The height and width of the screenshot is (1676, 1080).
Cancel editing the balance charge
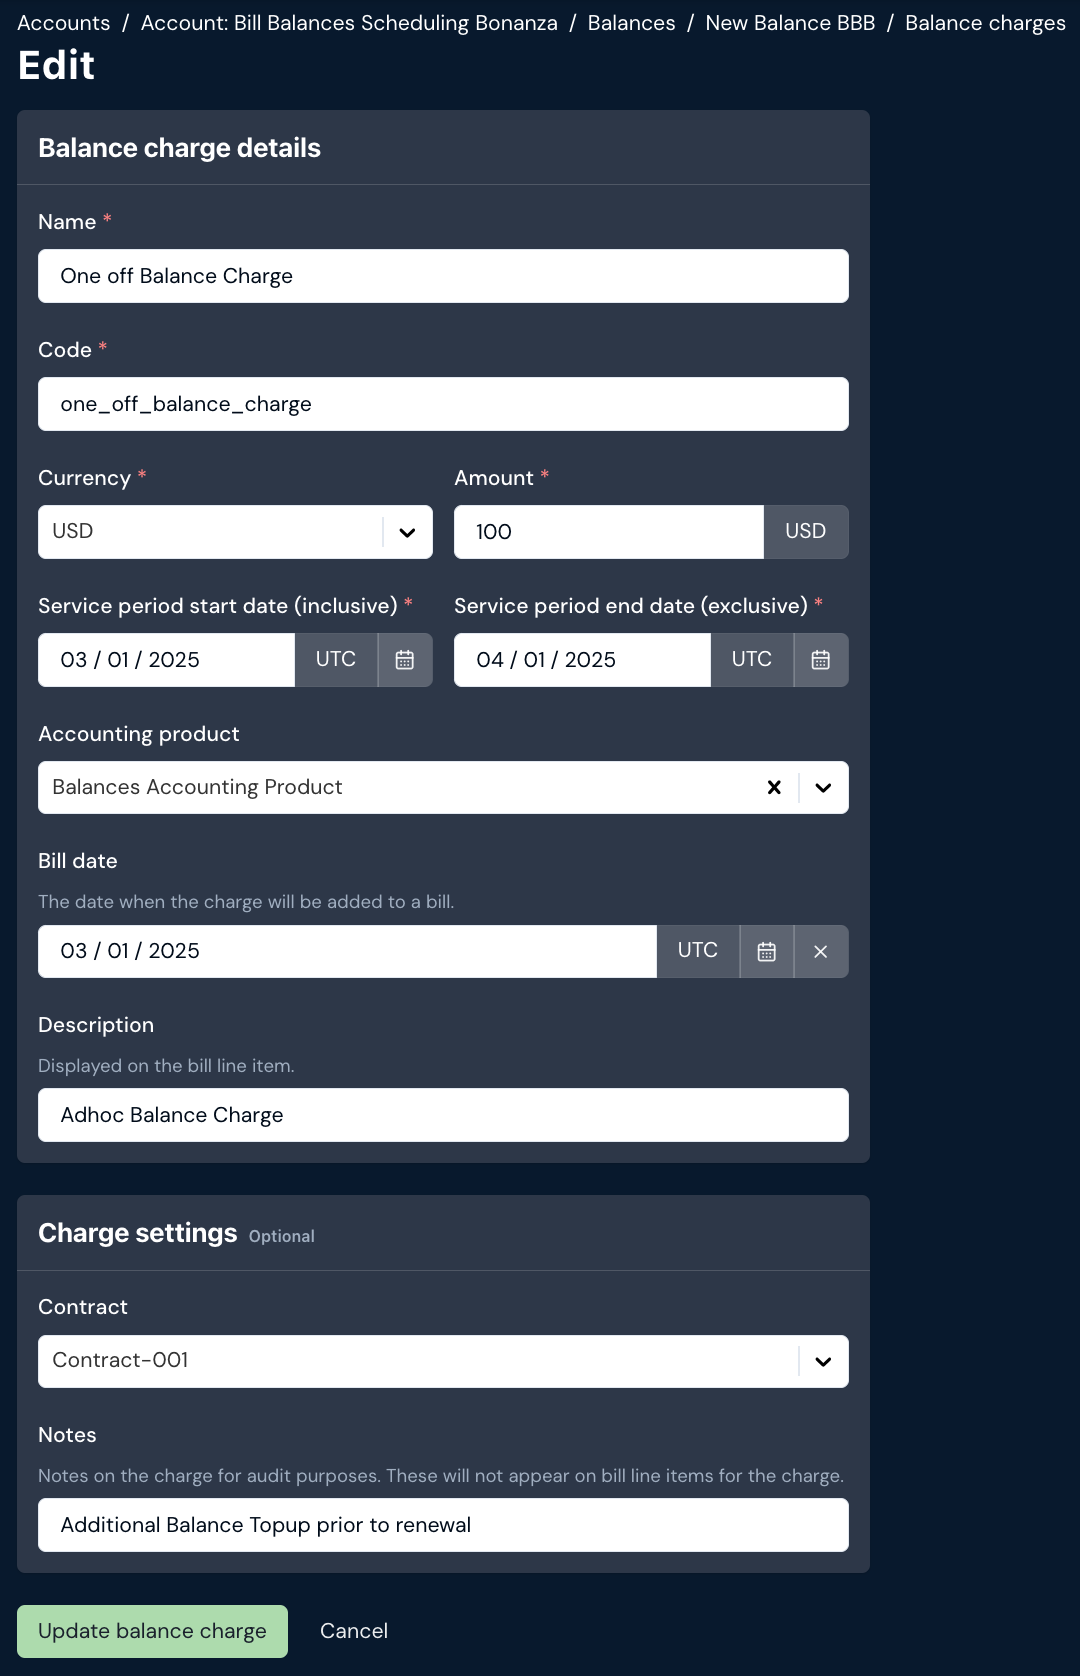point(354,1631)
